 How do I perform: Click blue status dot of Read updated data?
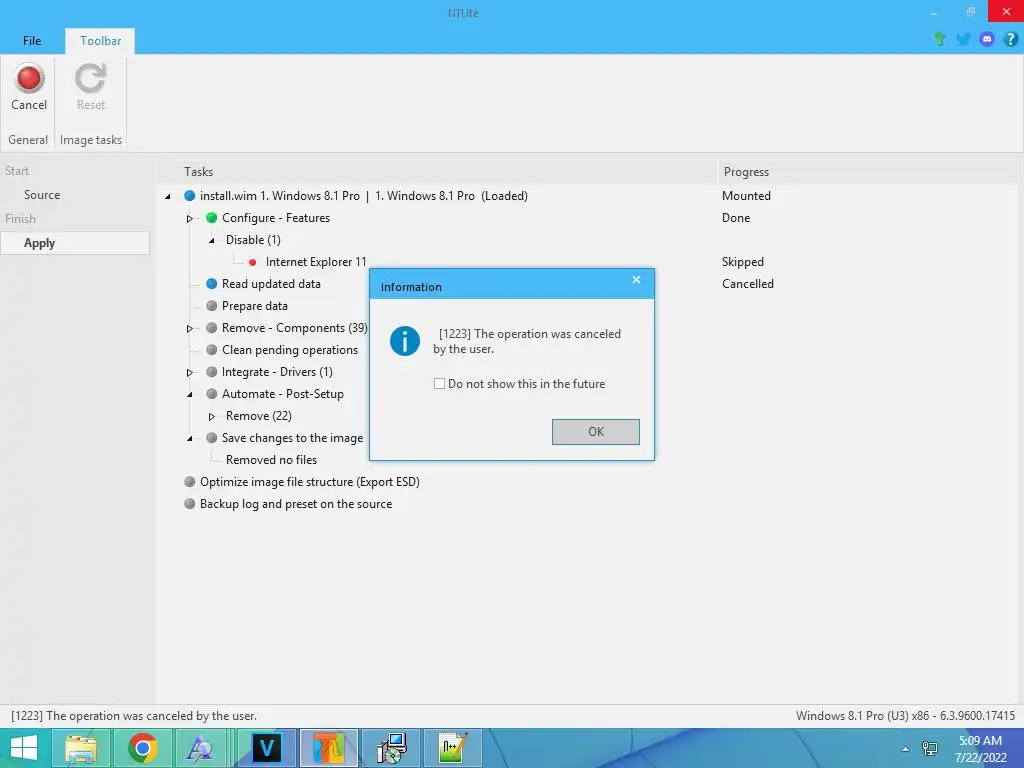[x=212, y=283]
